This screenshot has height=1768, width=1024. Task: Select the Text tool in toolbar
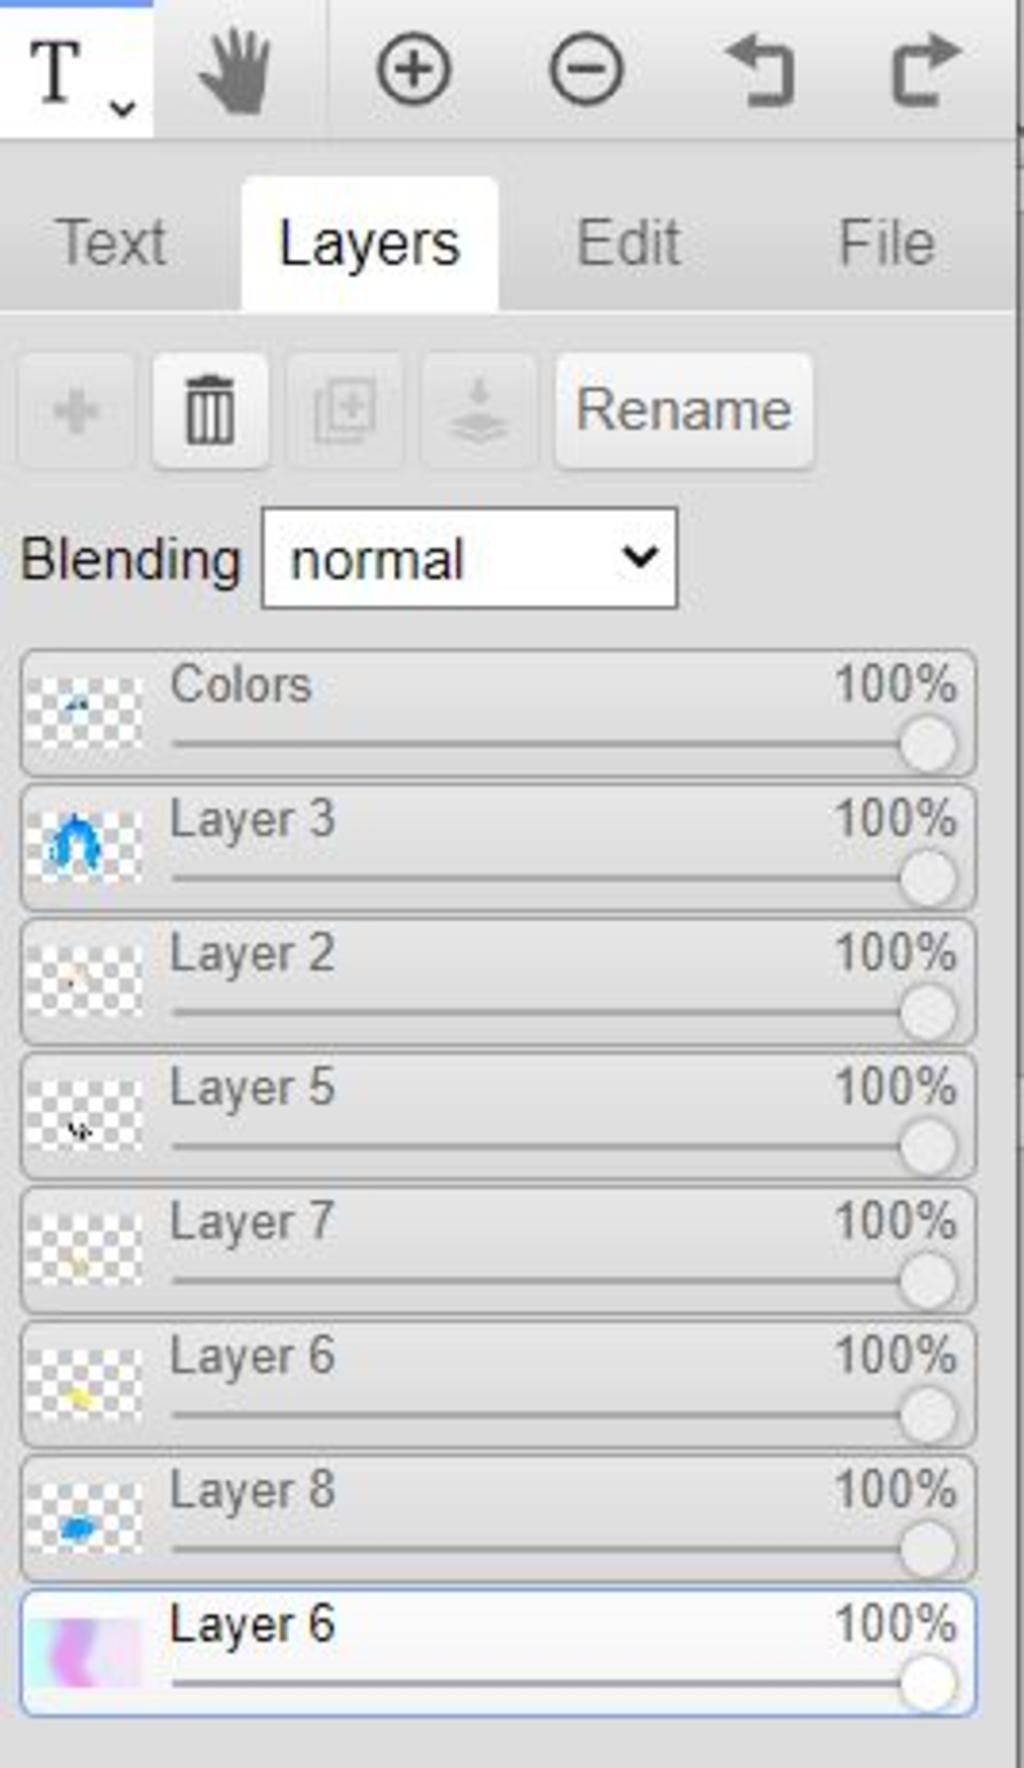pos(56,70)
